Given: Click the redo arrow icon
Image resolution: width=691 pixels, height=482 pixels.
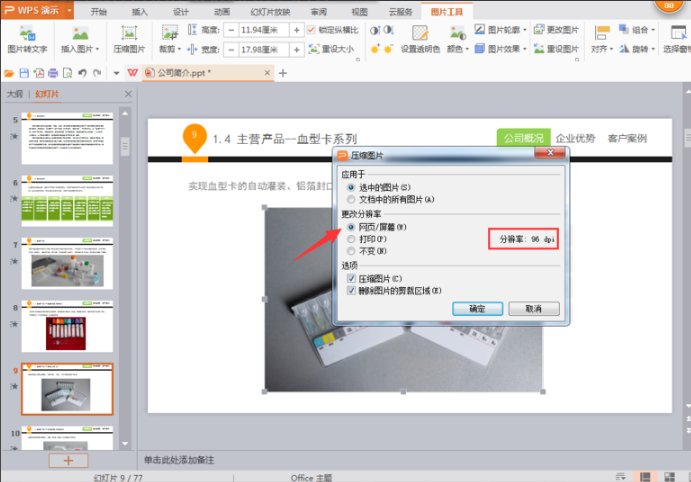Looking at the screenshot, I should (x=97, y=73).
